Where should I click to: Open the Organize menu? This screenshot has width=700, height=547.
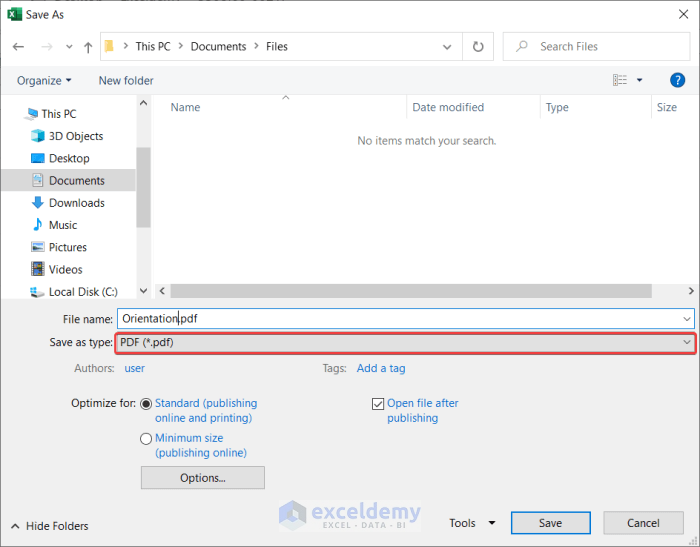pyautogui.click(x=44, y=80)
